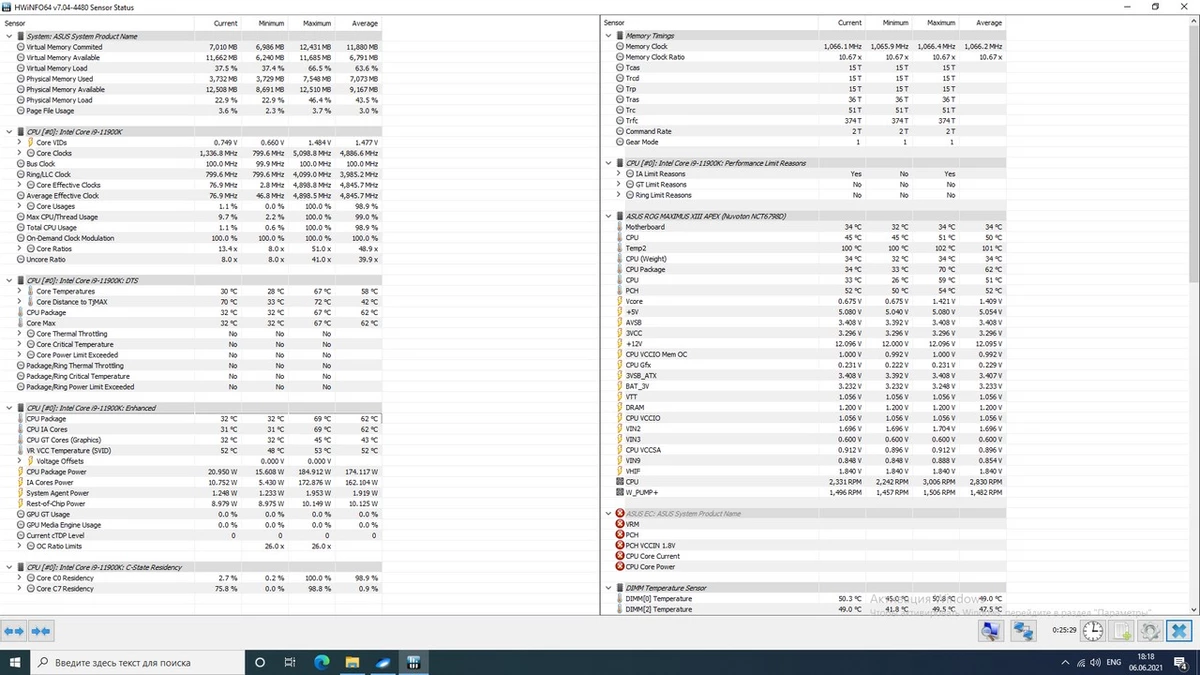Open the Windows Start menu
Viewport: 1200px width, 675px height.
[x=14, y=662]
